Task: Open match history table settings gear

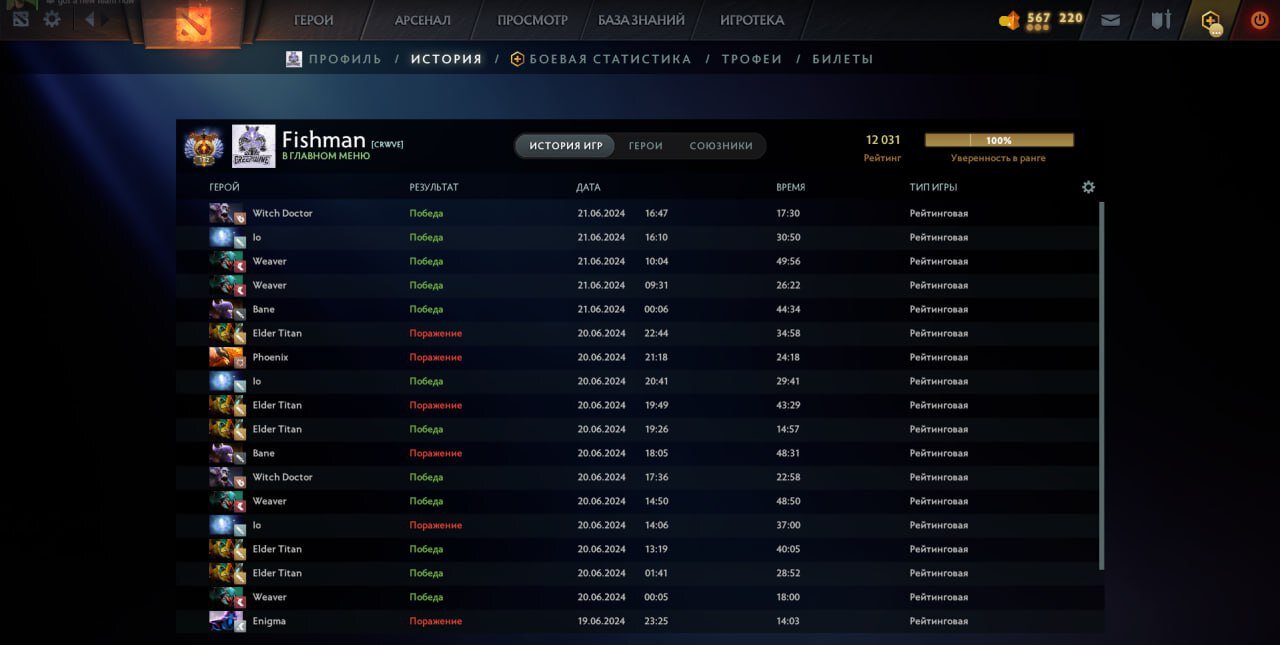Action: [x=1088, y=187]
